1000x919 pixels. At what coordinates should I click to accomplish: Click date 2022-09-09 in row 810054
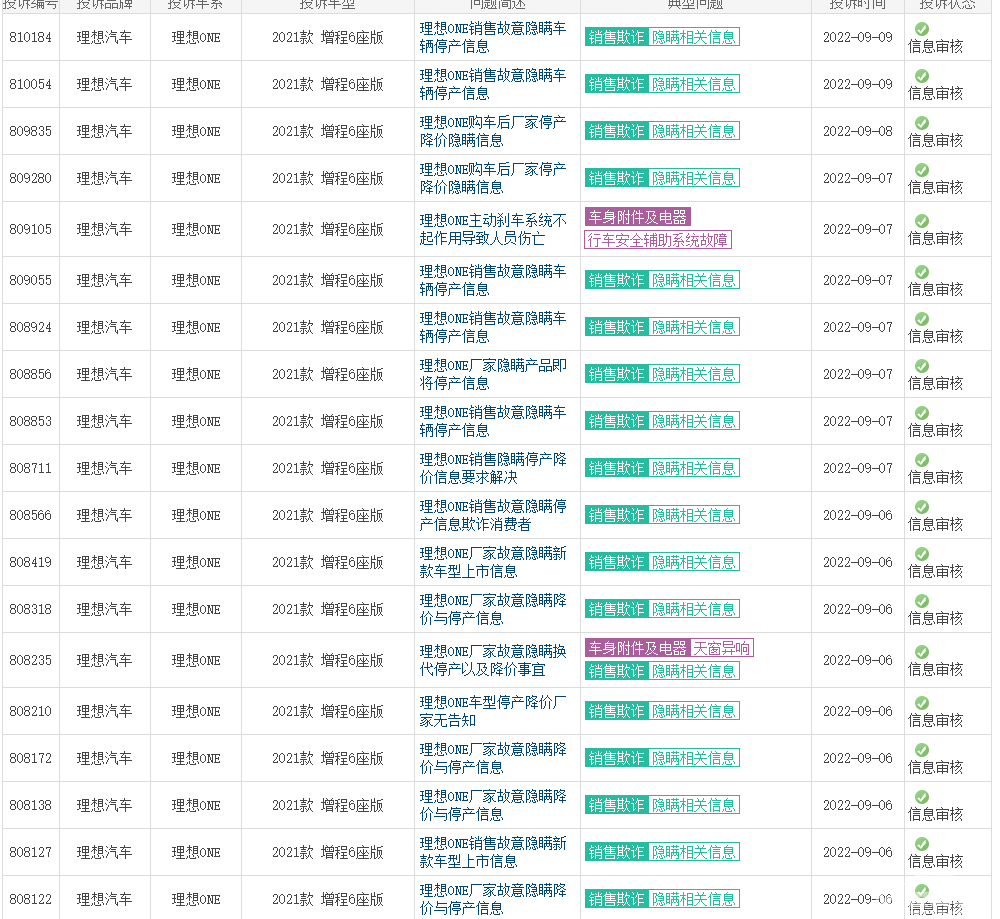click(858, 84)
